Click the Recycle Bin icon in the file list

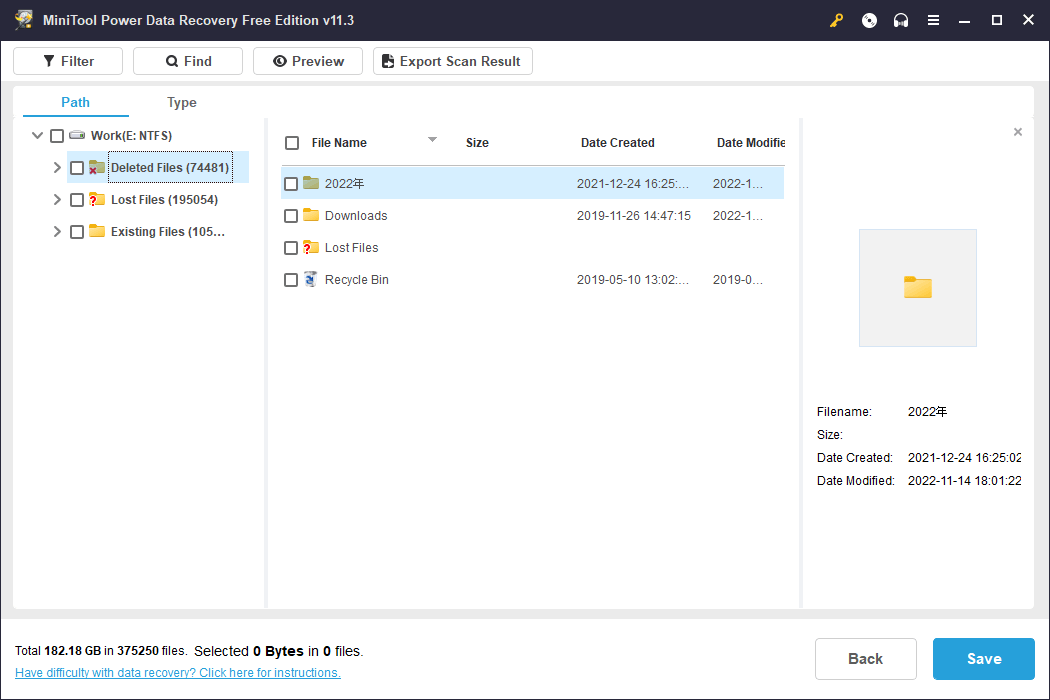(309, 279)
